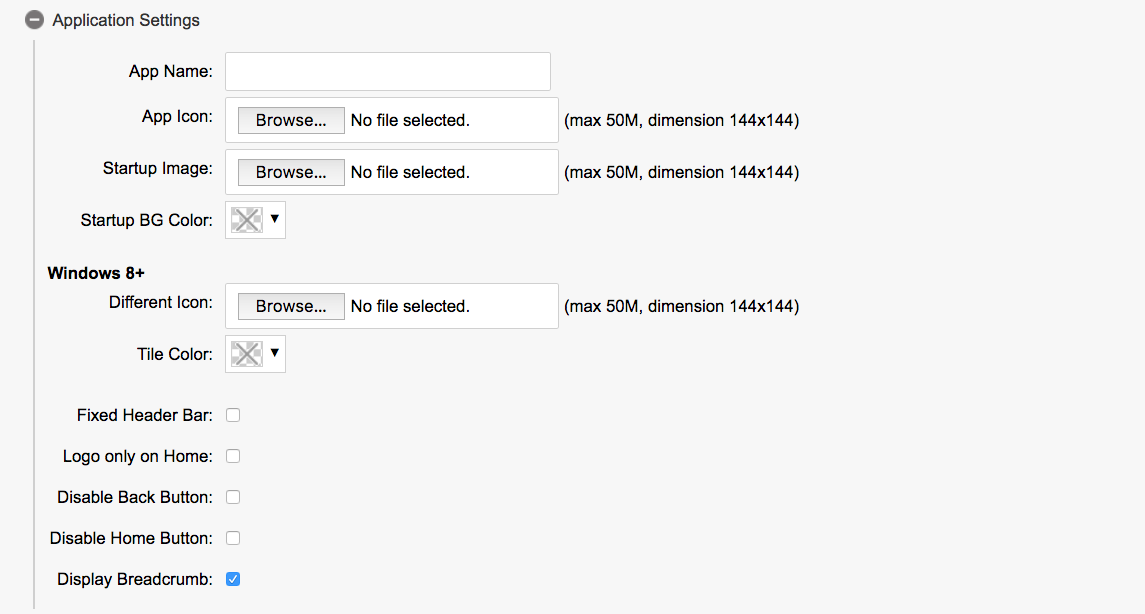Click the Tile Color swatch
The height and width of the screenshot is (614, 1145).
246,354
